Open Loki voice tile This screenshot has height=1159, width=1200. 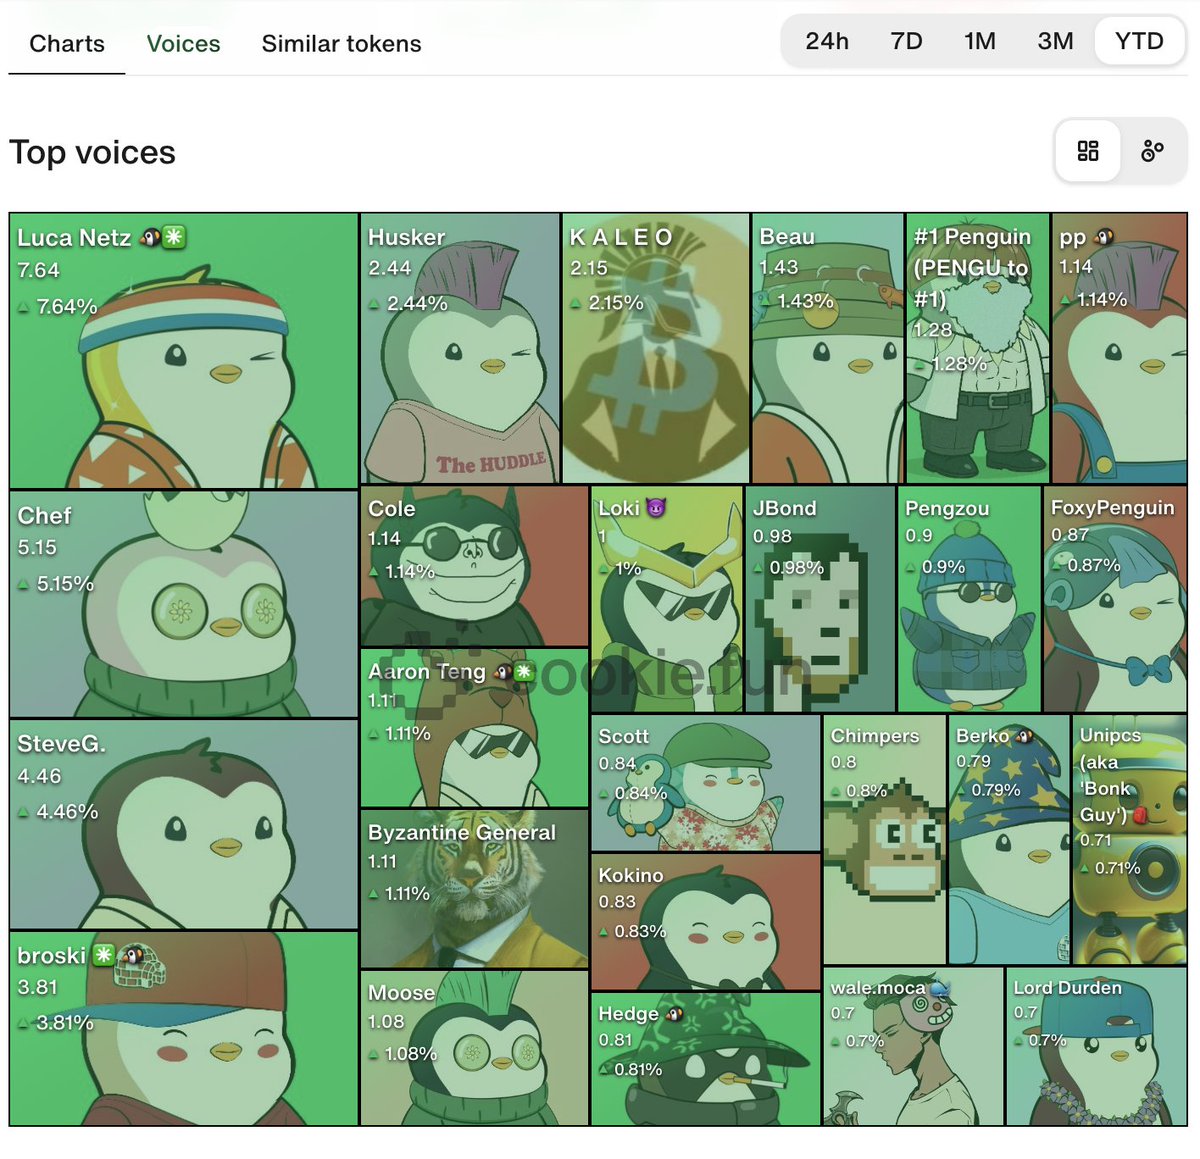click(x=667, y=599)
